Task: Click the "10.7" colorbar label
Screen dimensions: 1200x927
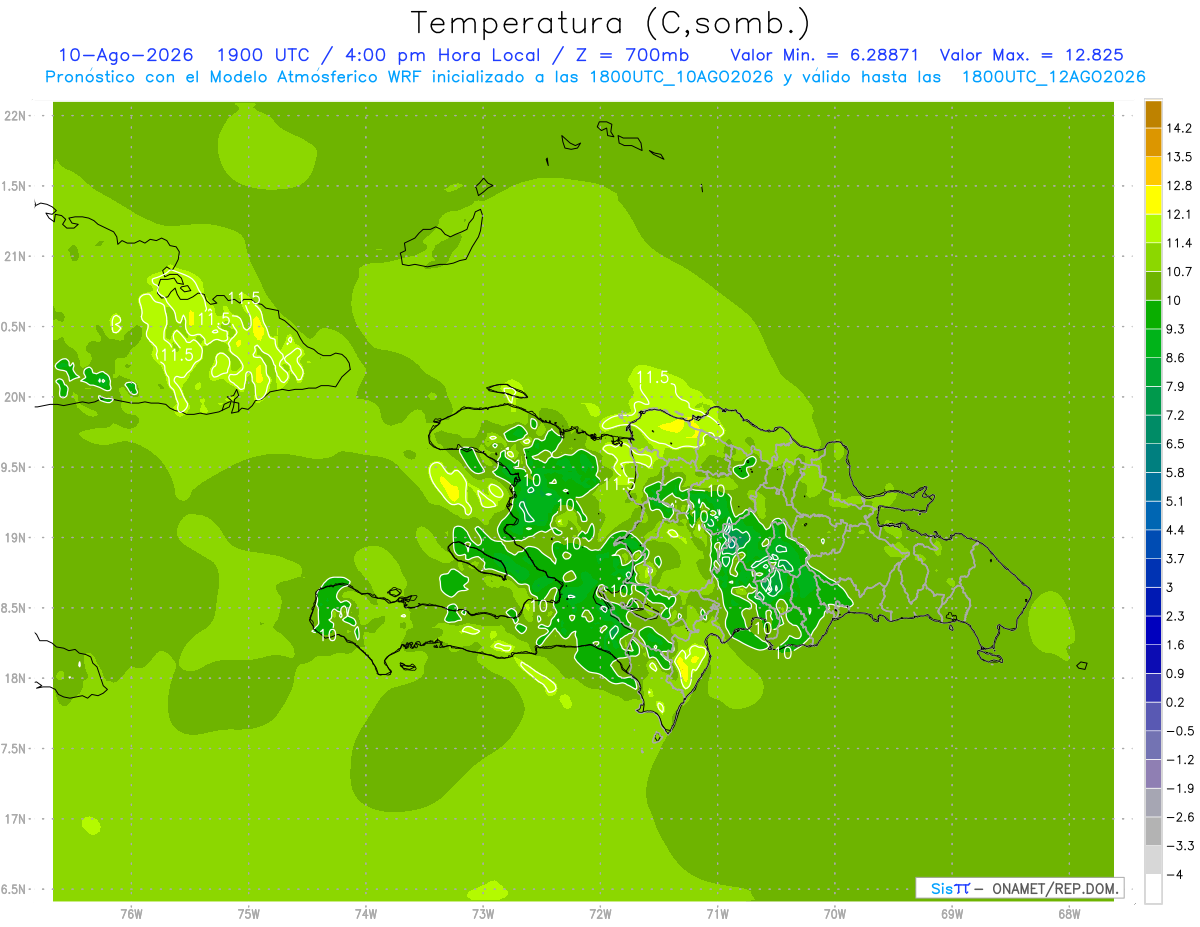Action: (1180, 272)
